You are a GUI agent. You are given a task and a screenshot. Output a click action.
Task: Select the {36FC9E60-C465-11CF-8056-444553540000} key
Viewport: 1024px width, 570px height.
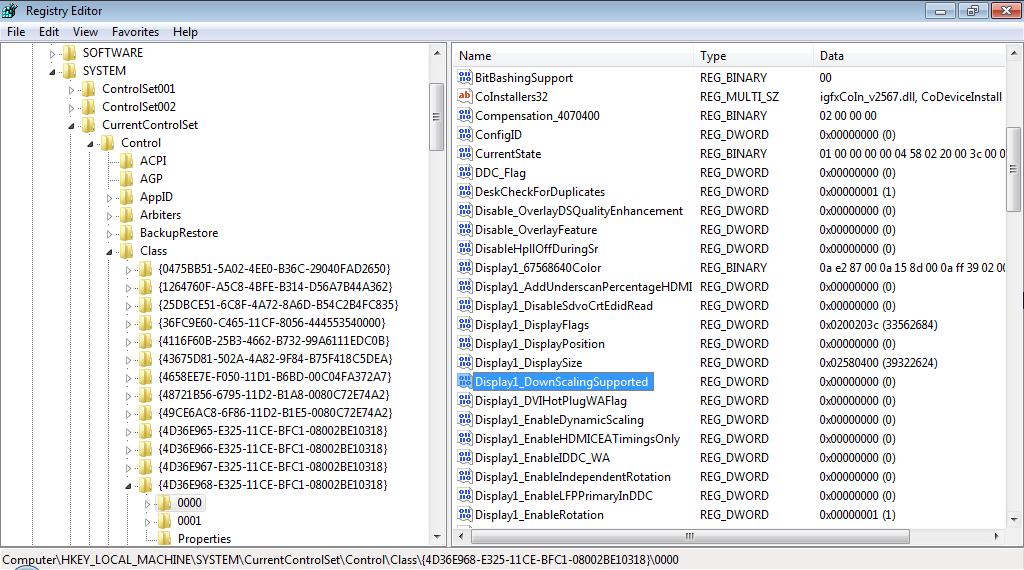272,323
